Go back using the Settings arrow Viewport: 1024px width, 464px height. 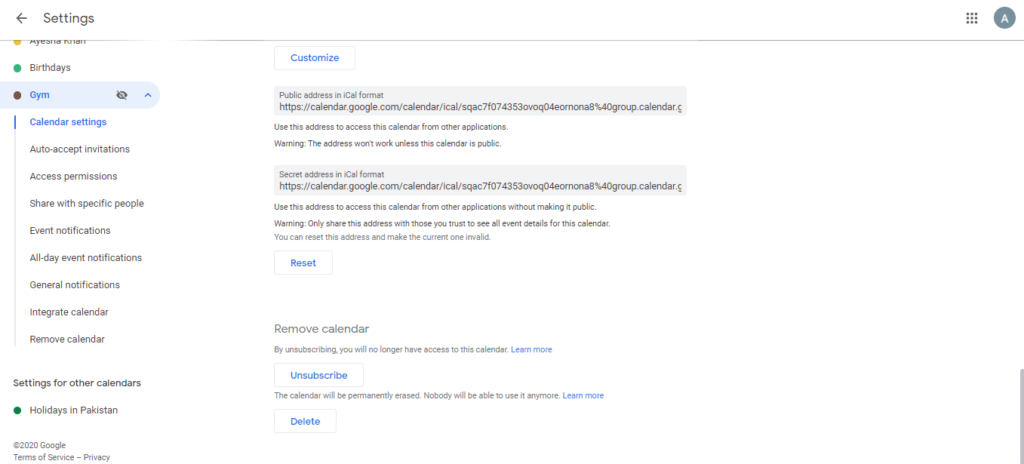tap(22, 18)
